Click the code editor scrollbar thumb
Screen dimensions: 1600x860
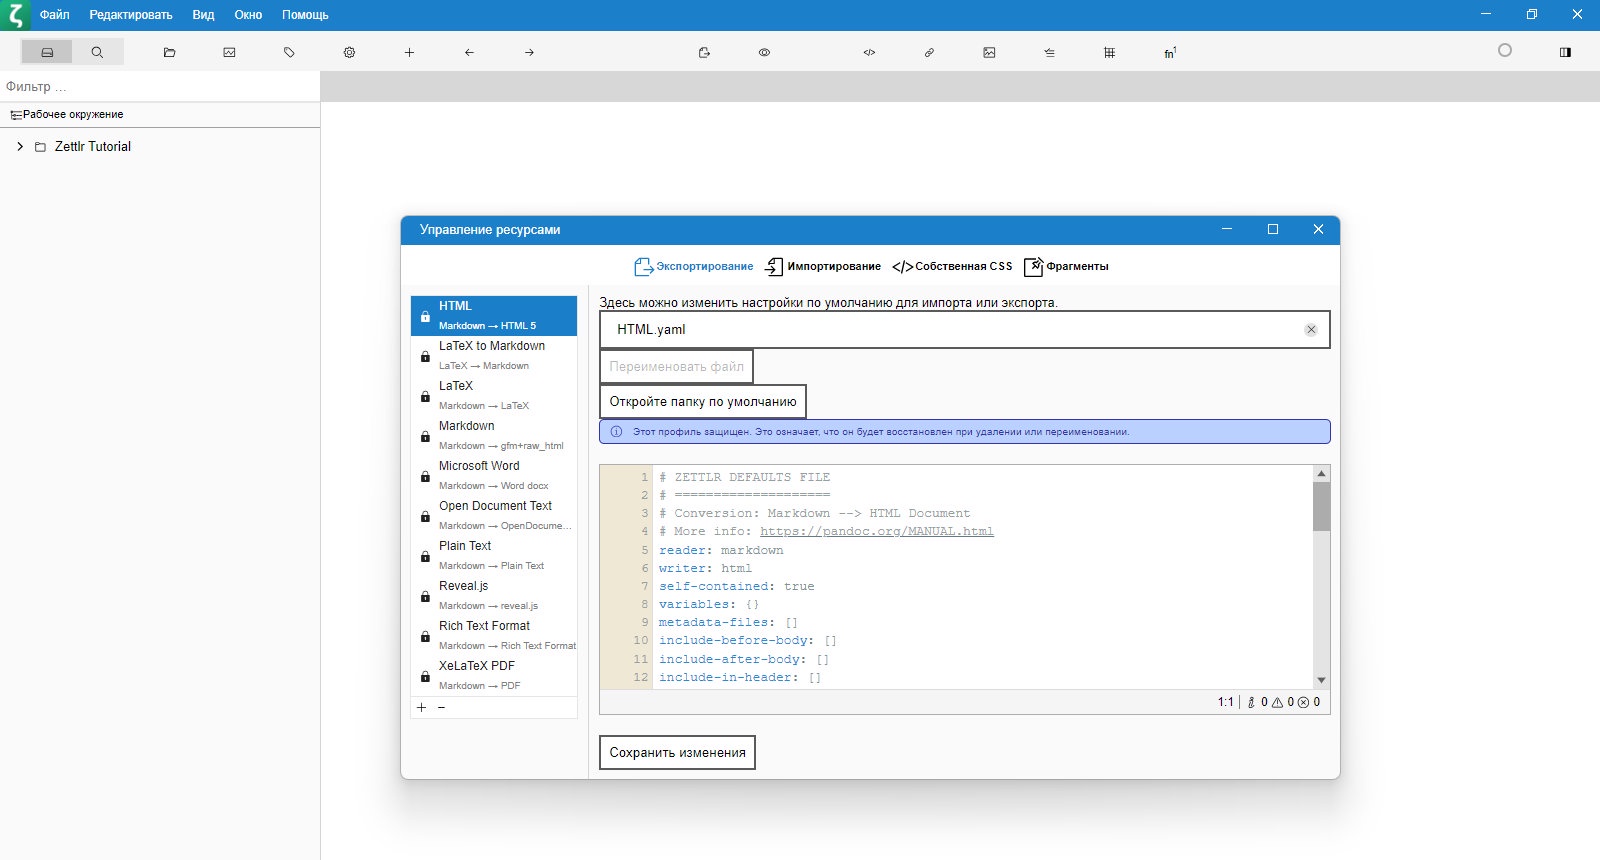tap(1321, 507)
